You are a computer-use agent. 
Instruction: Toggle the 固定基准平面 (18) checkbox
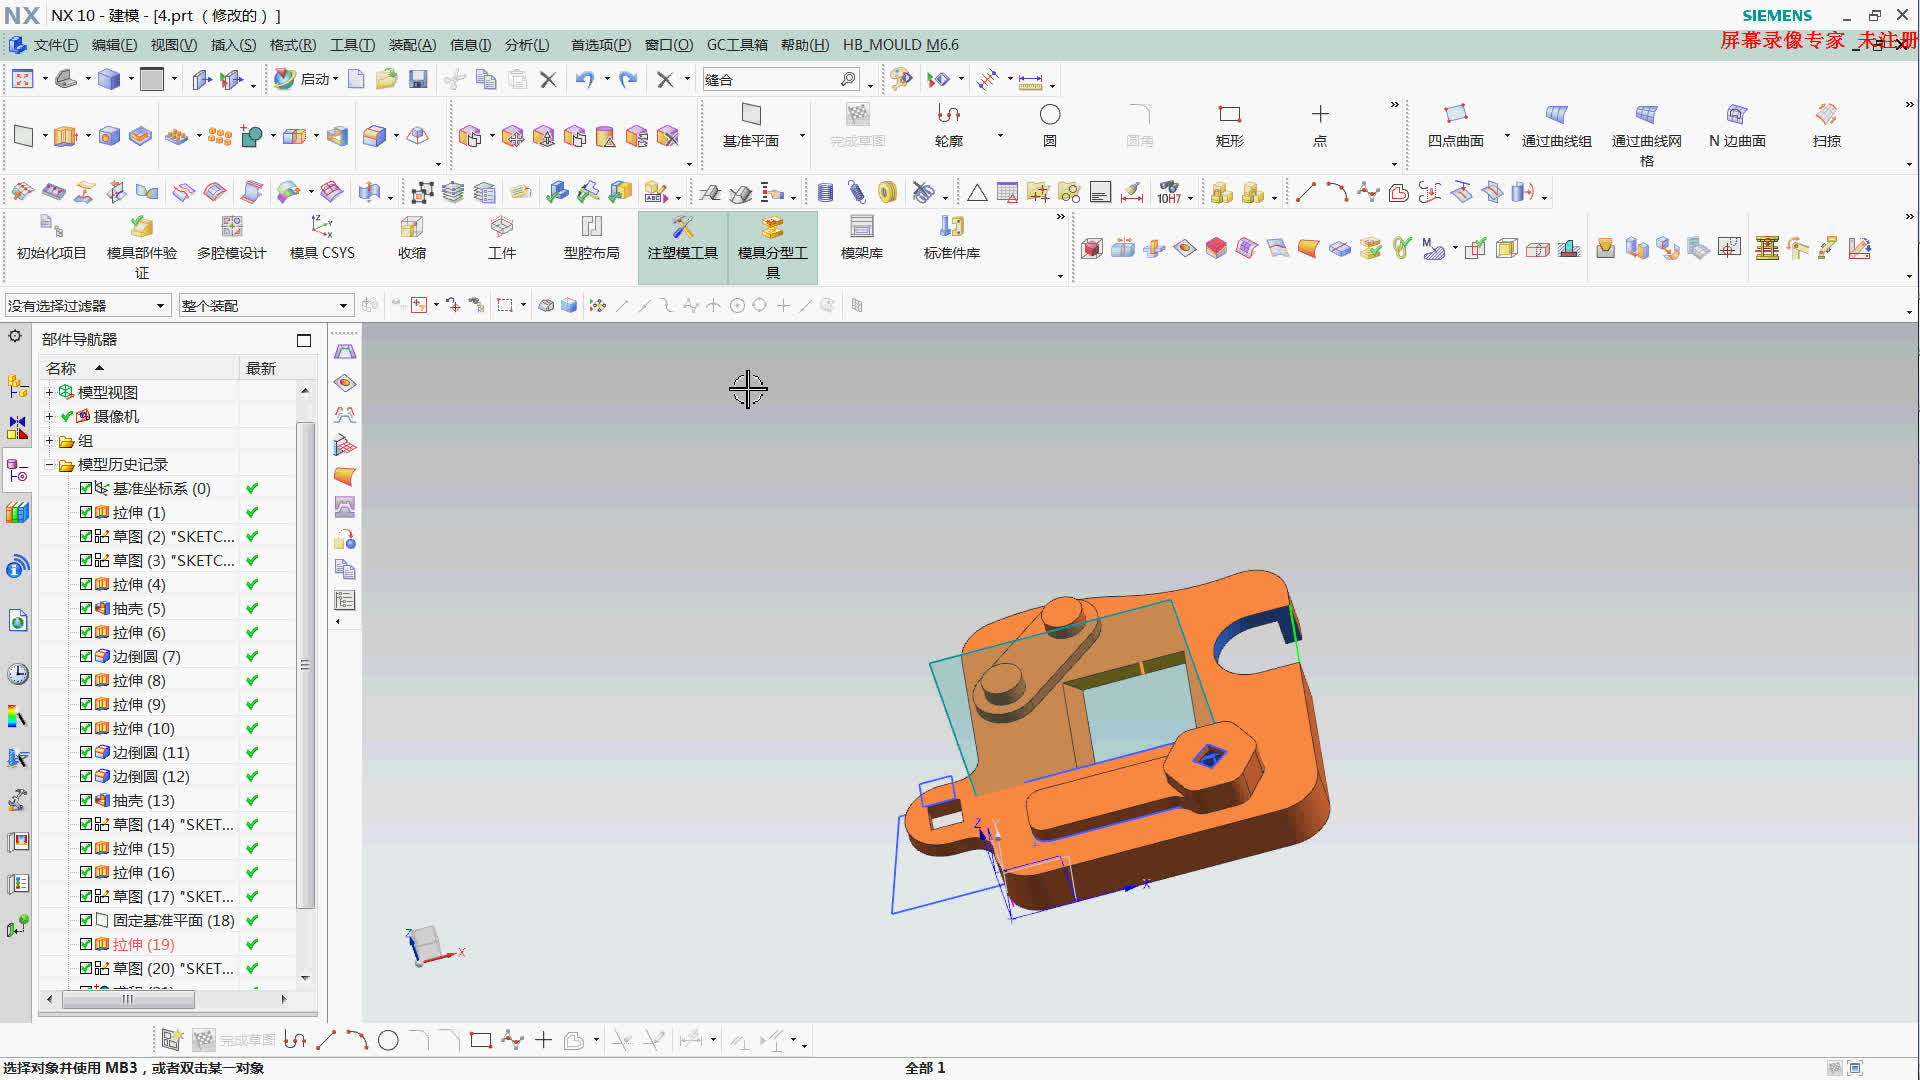pyautogui.click(x=86, y=920)
